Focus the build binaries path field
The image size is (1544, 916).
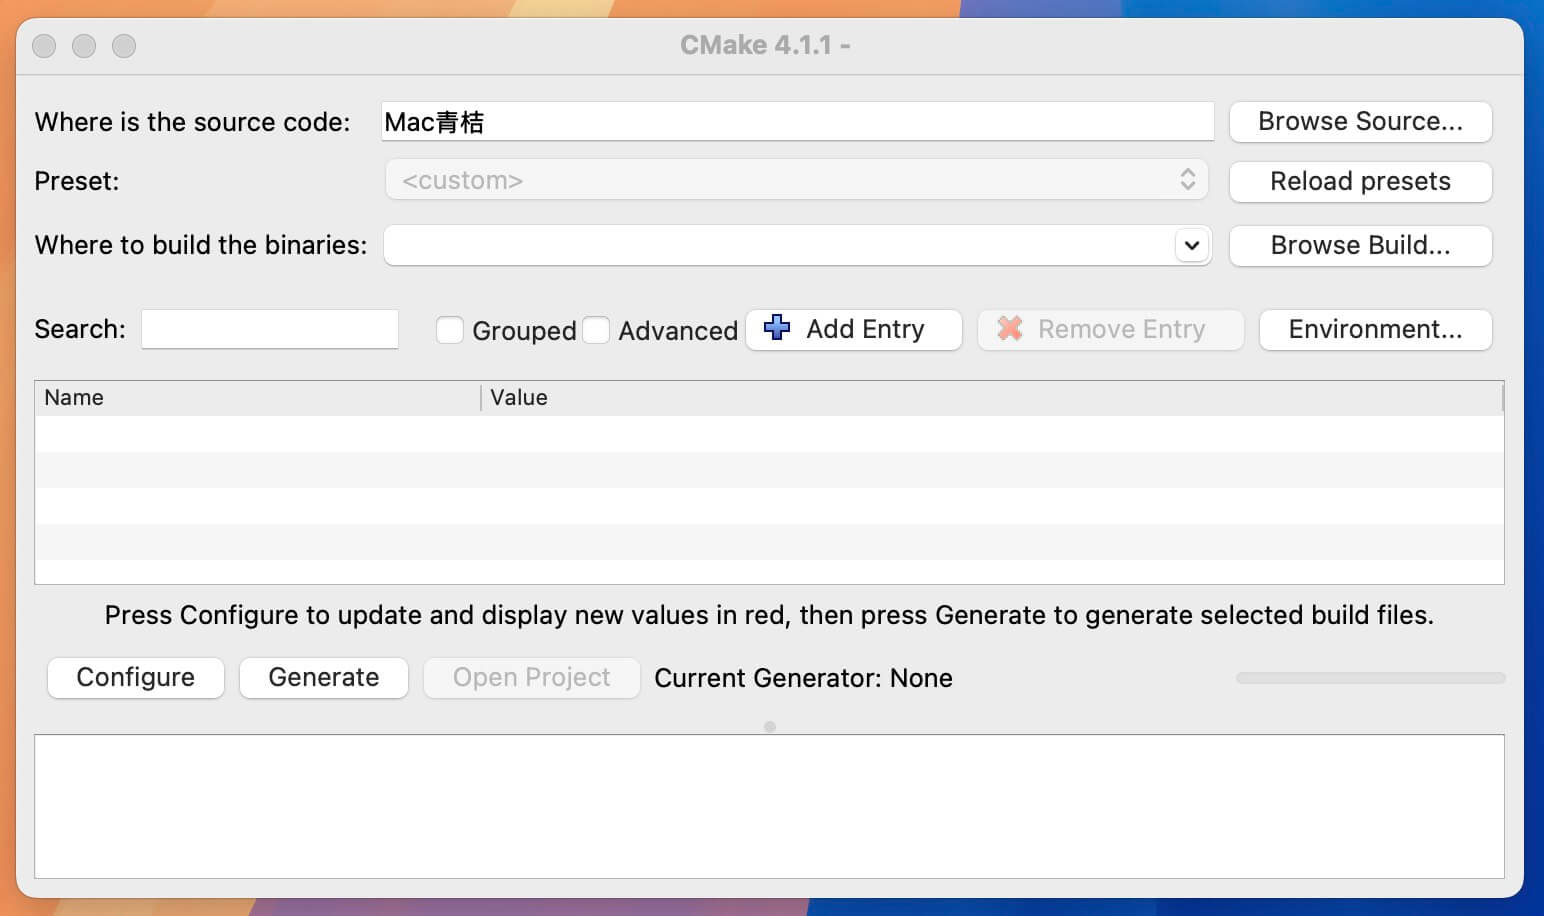pos(779,245)
